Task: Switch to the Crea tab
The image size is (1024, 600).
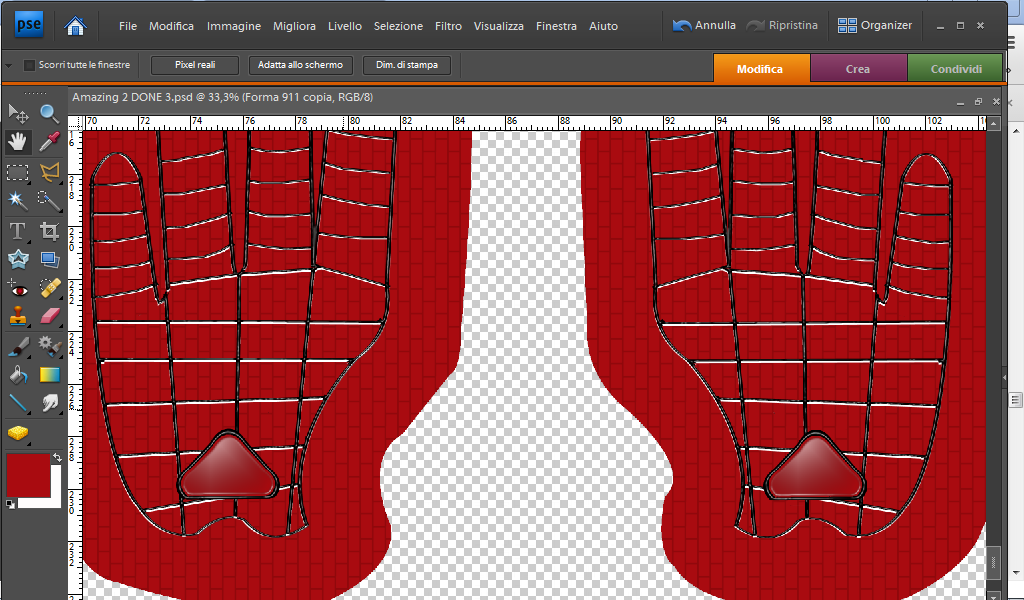Action: 858,68
